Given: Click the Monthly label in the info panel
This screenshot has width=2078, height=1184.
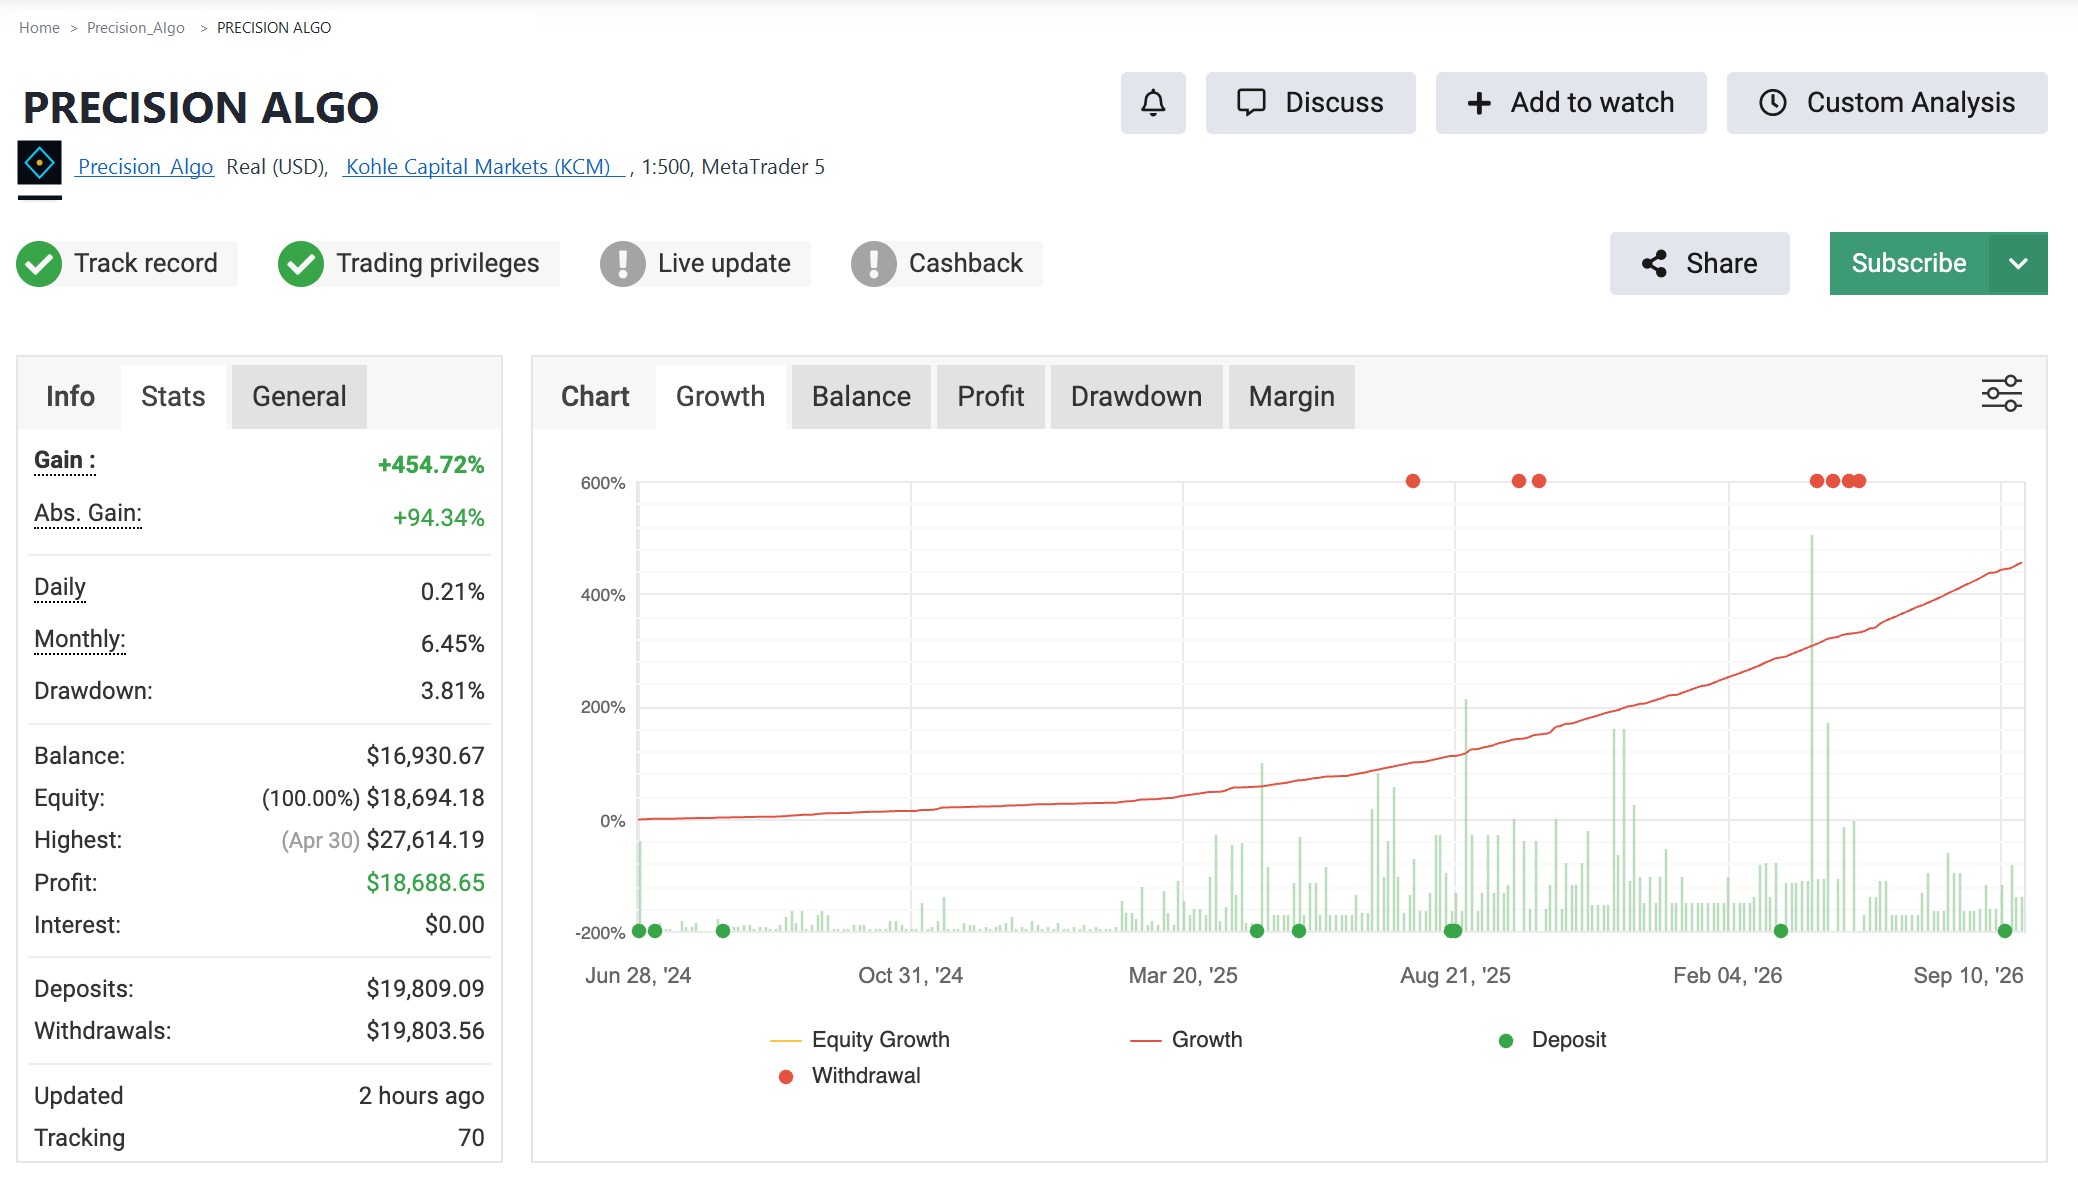Looking at the screenshot, I should coord(80,639).
